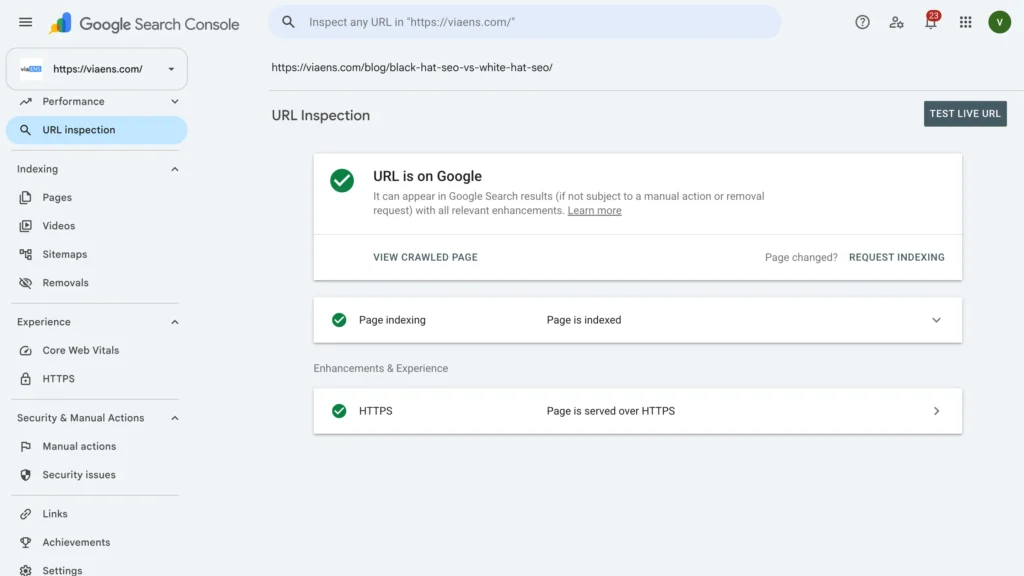Open Links report

[55, 514]
